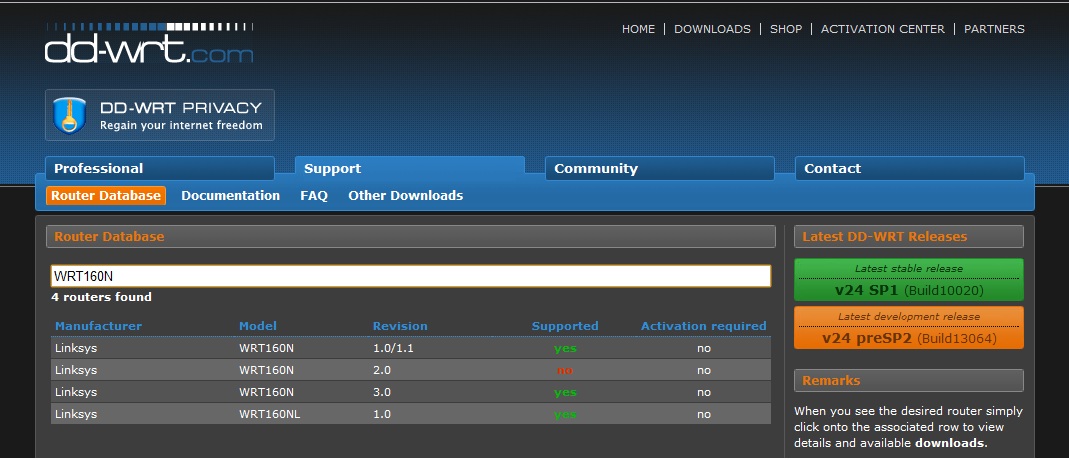Select the Support tab
Screen dimensions: 1069x460
[410, 168]
